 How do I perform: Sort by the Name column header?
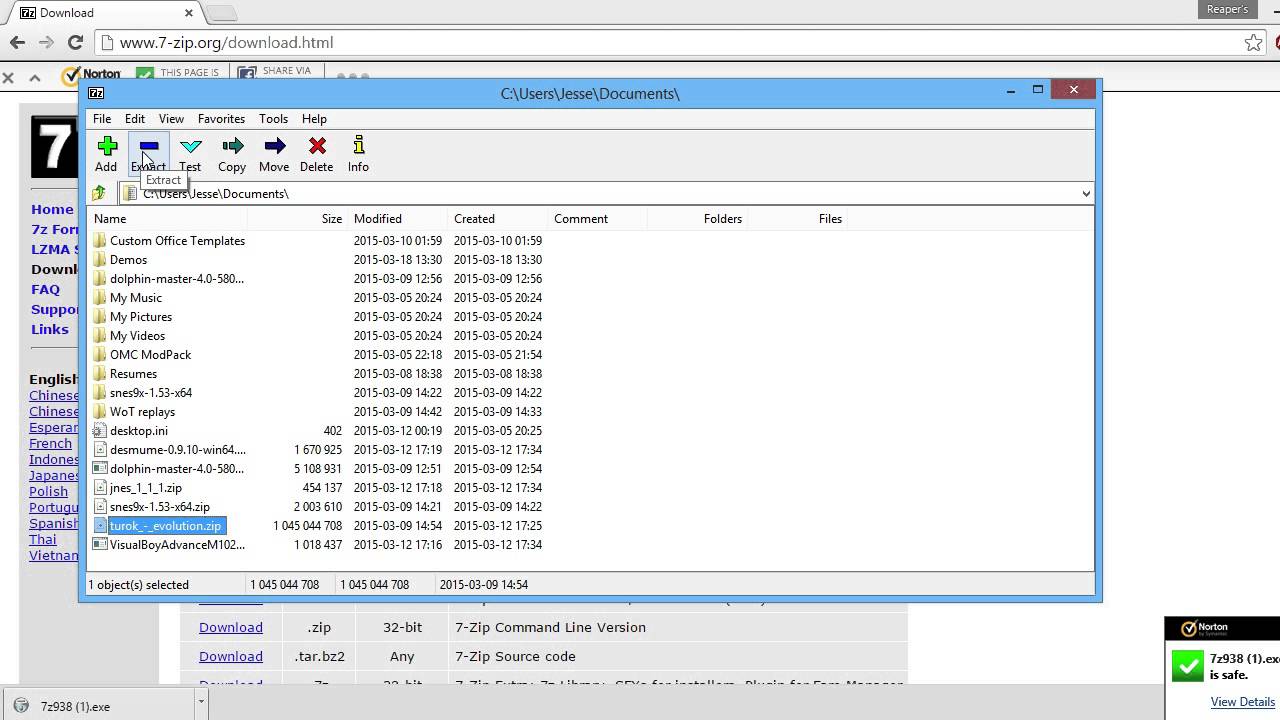coord(168,219)
